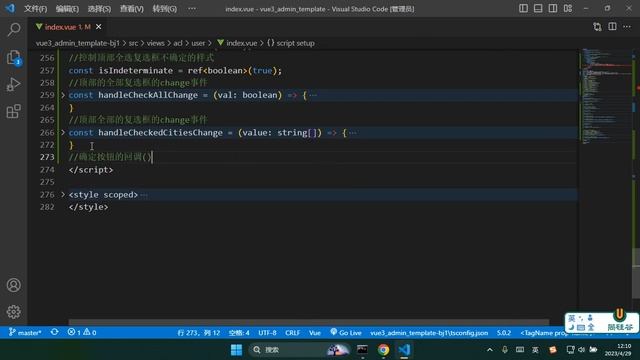Click line 273 column 12 indicator
The width and height of the screenshot is (640, 360).
click(199, 333)
